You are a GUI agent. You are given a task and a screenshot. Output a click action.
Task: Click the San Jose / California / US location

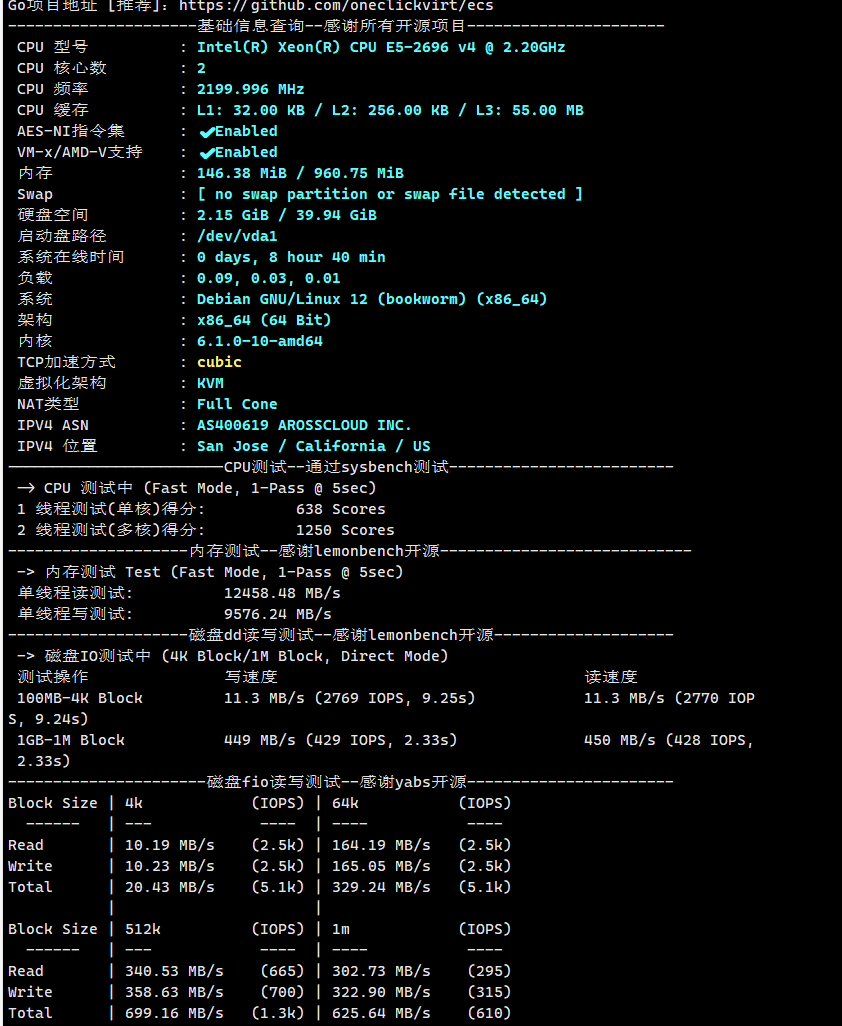(x=313, y=446)
